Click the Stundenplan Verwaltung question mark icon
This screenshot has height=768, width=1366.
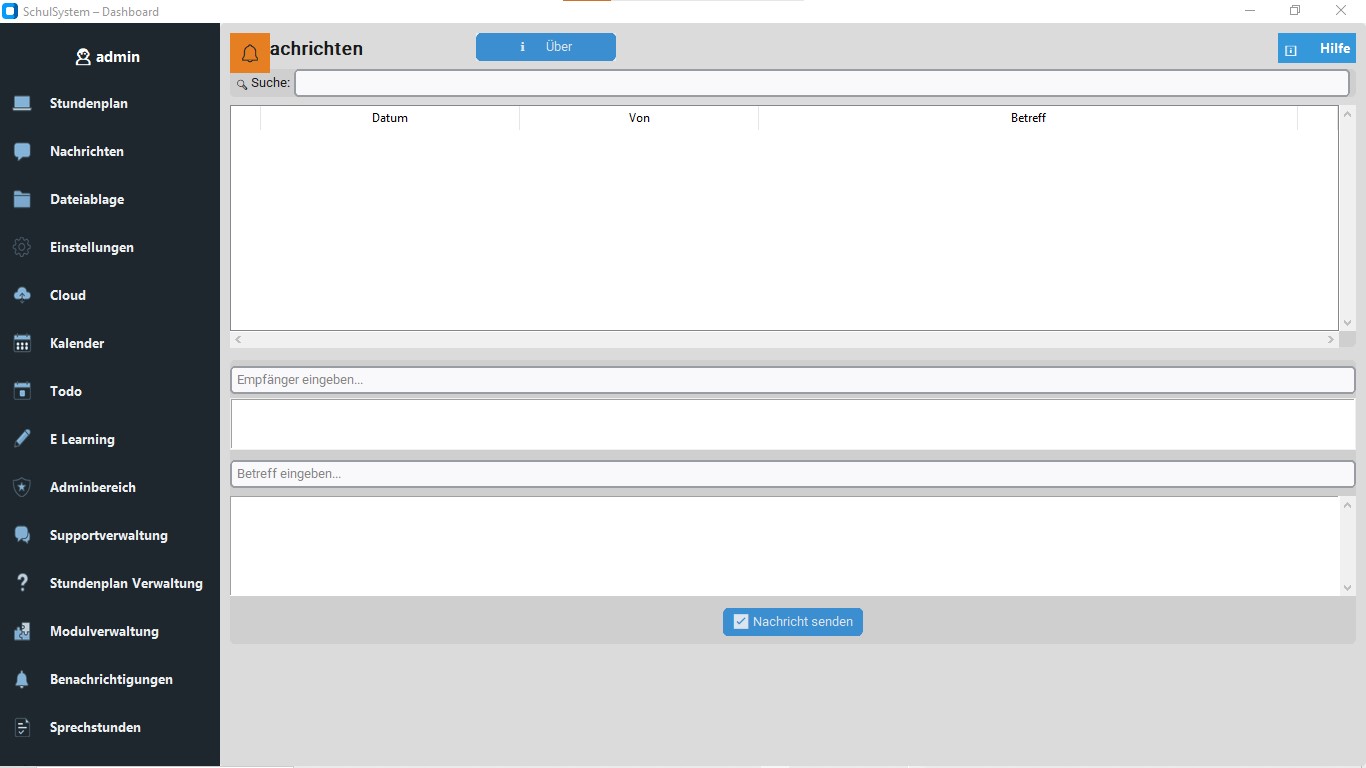pos(22,583)
